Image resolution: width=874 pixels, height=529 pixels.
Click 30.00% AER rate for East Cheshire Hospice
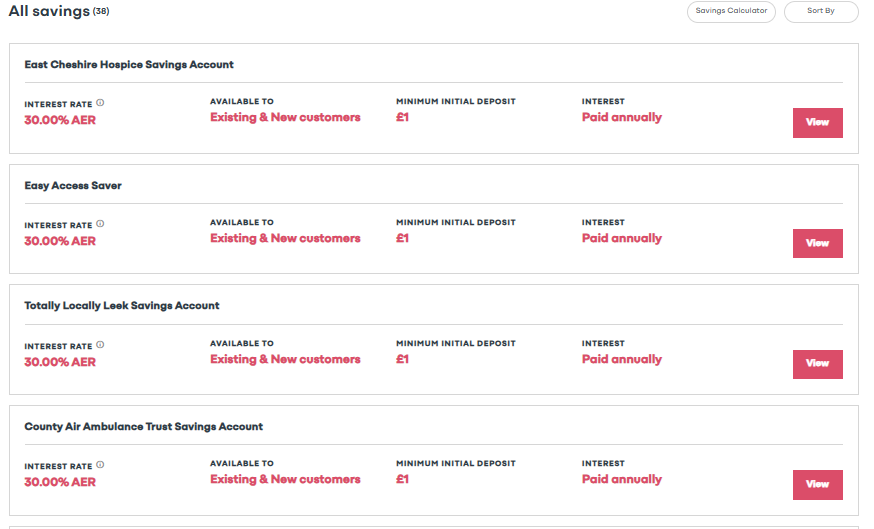(x=60, y=120)
